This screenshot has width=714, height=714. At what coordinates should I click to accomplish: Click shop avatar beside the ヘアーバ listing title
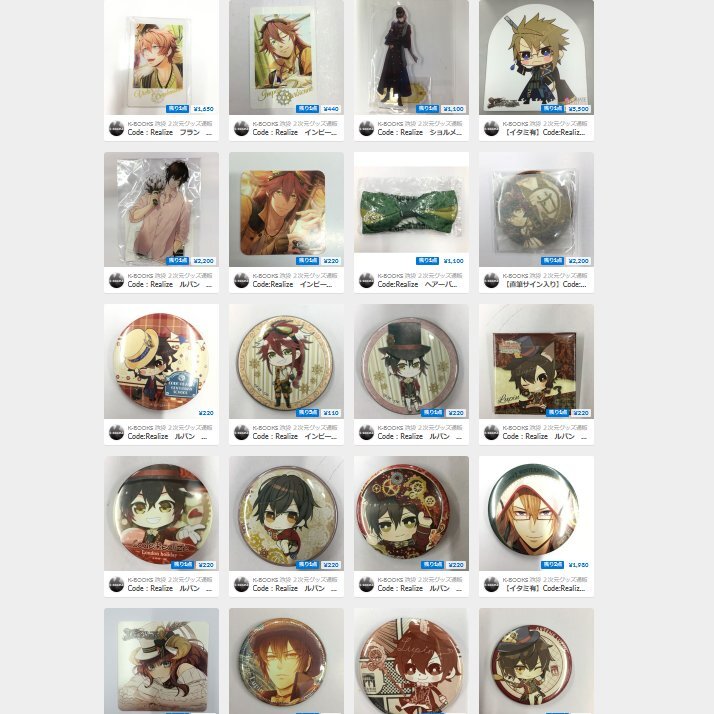(367, 280)
